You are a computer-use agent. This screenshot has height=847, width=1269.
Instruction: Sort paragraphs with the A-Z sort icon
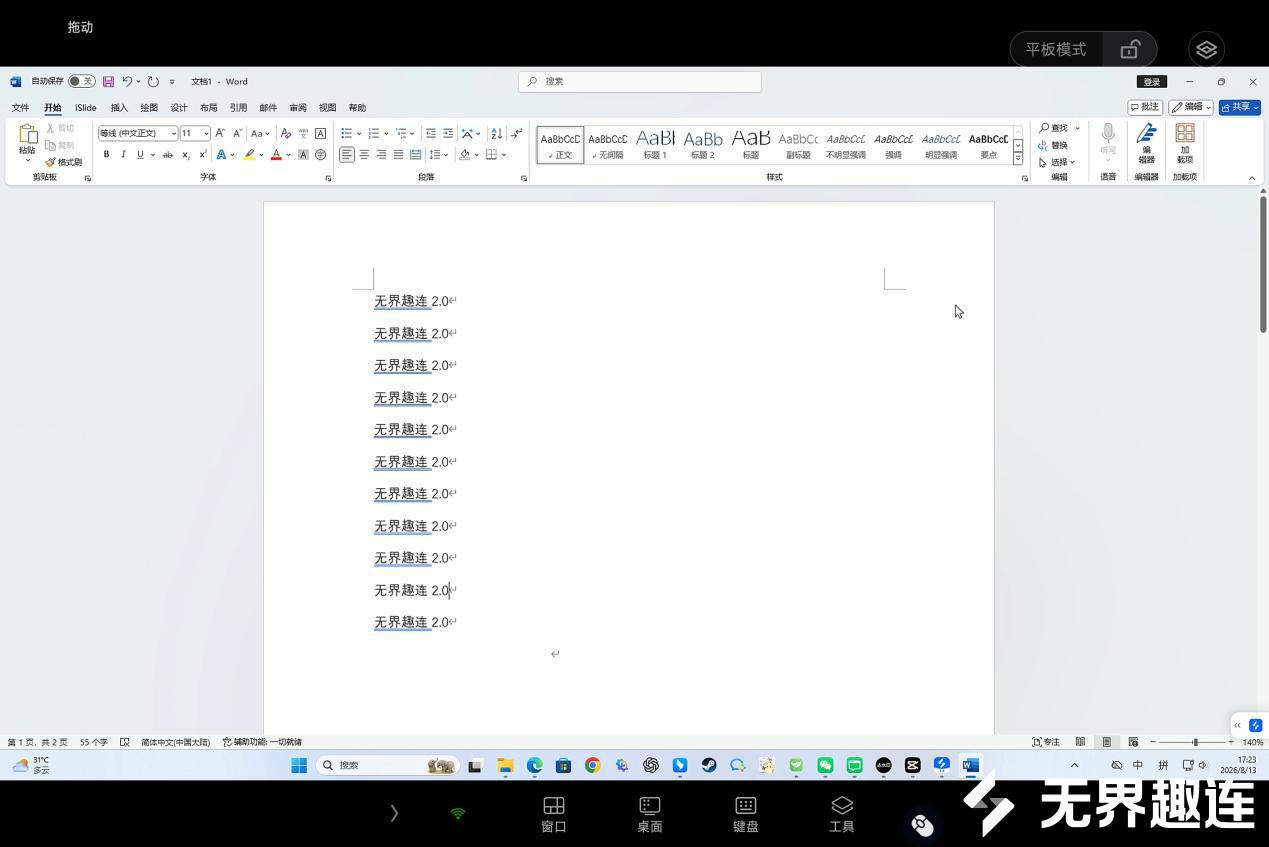pos(497,133)
